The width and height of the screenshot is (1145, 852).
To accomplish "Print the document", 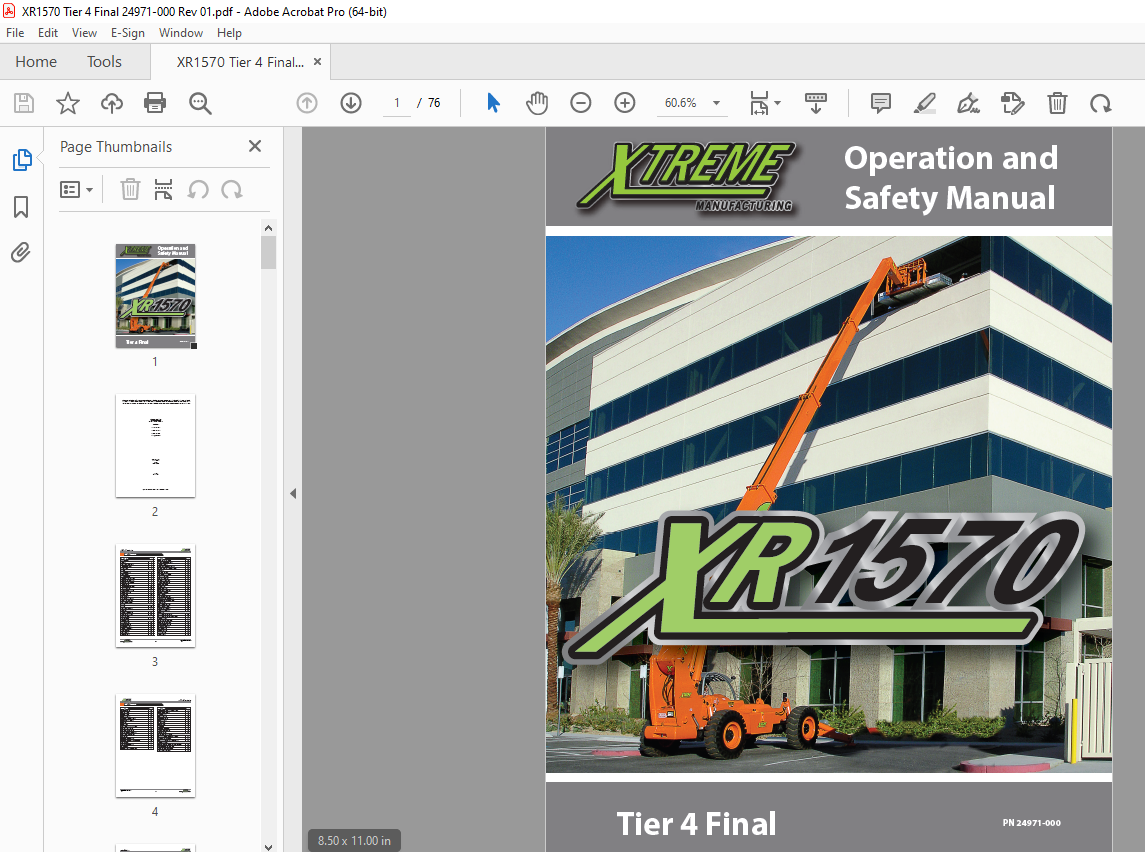I will click(x=155, y=103).
